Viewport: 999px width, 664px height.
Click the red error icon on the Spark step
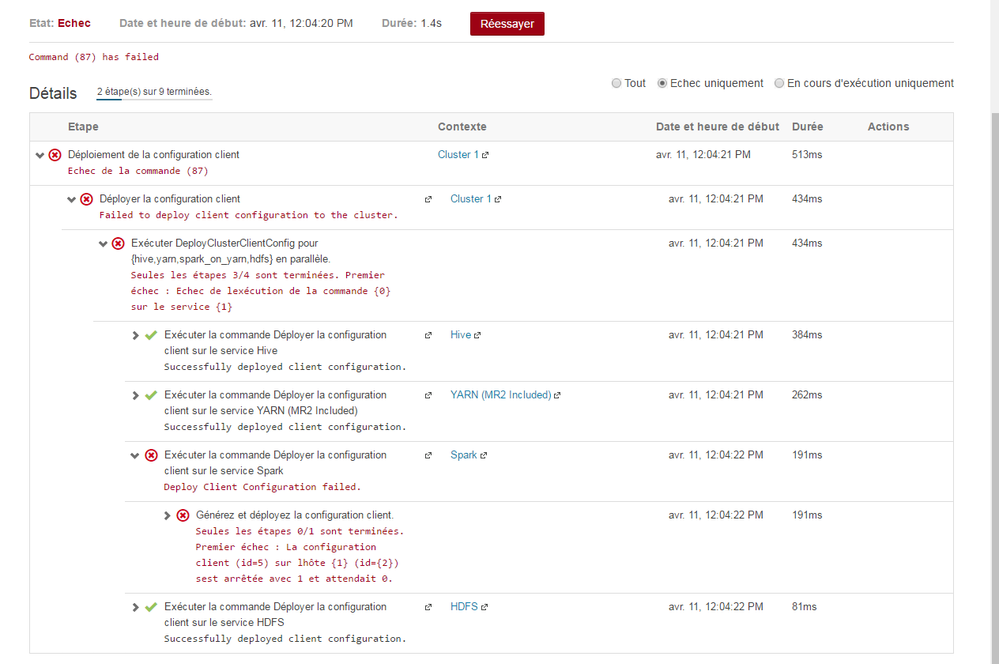click(151, 455)
